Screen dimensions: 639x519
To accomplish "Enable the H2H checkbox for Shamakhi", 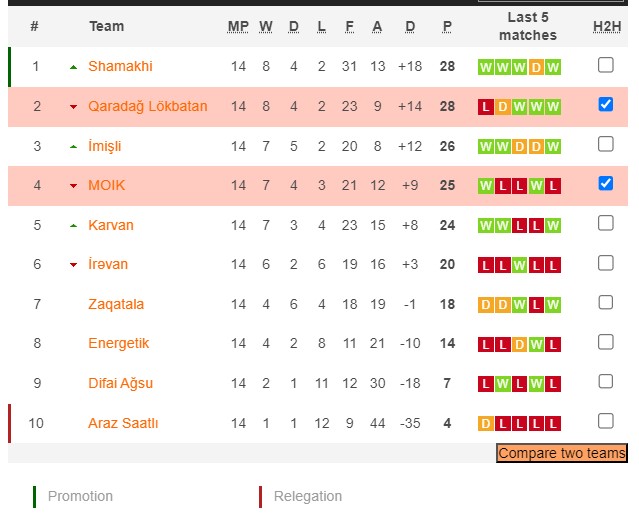I will (x=605, y=65).
